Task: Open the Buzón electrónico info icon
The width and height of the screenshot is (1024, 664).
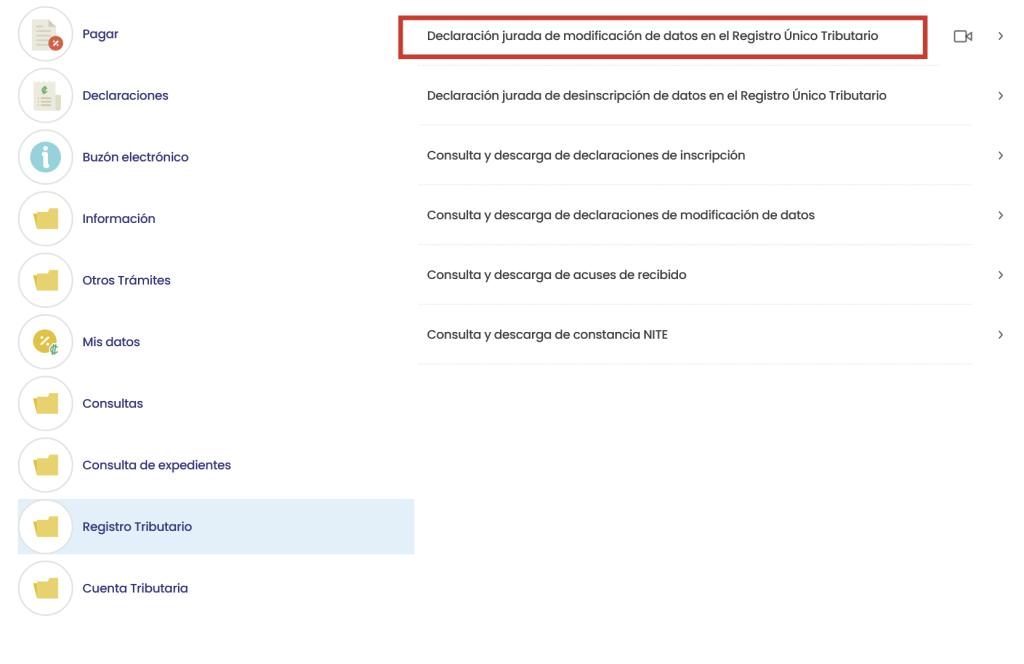Action: click(x=46, y=158)
